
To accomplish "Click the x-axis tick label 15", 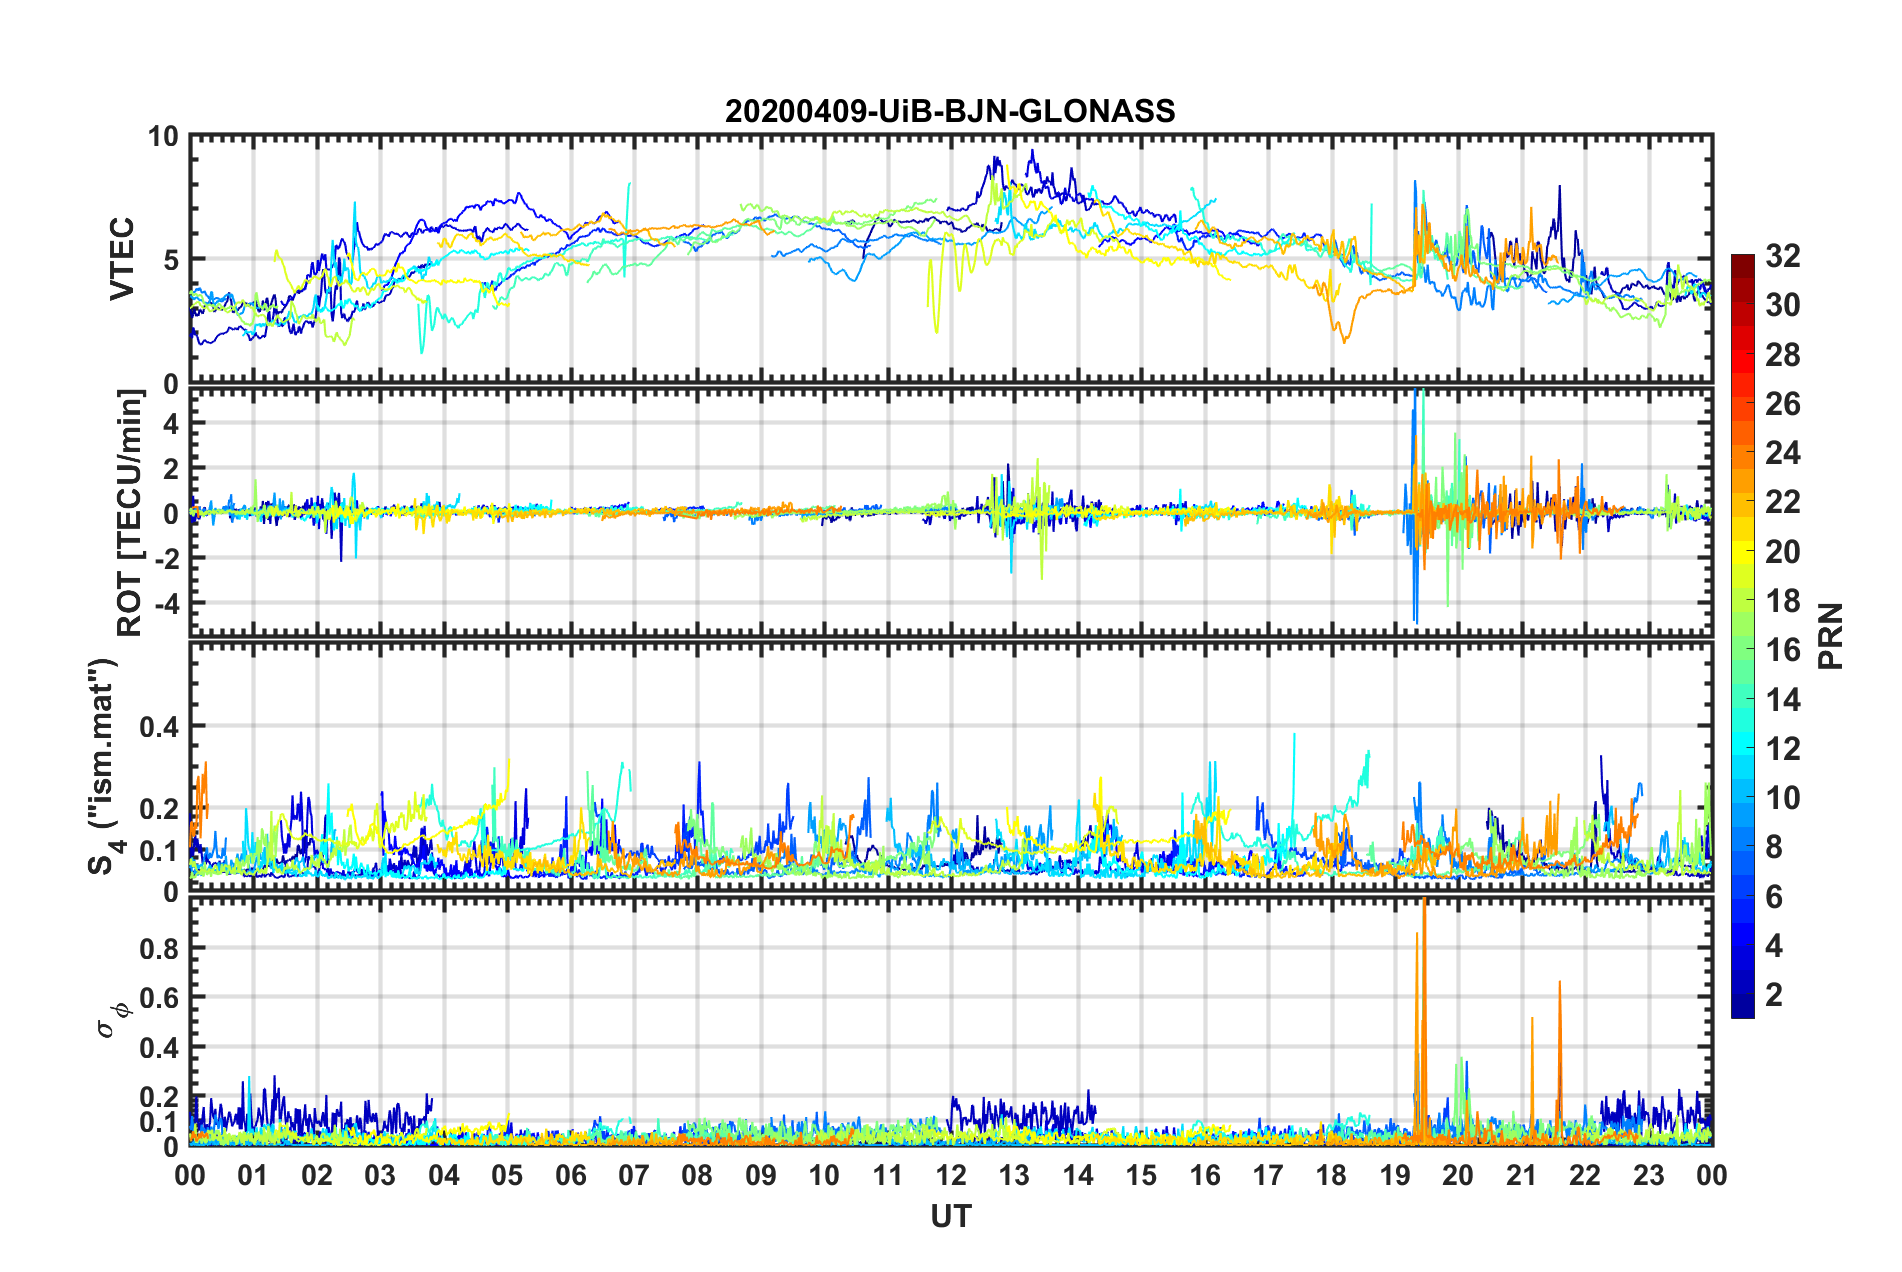I will pos(1141,1175).
